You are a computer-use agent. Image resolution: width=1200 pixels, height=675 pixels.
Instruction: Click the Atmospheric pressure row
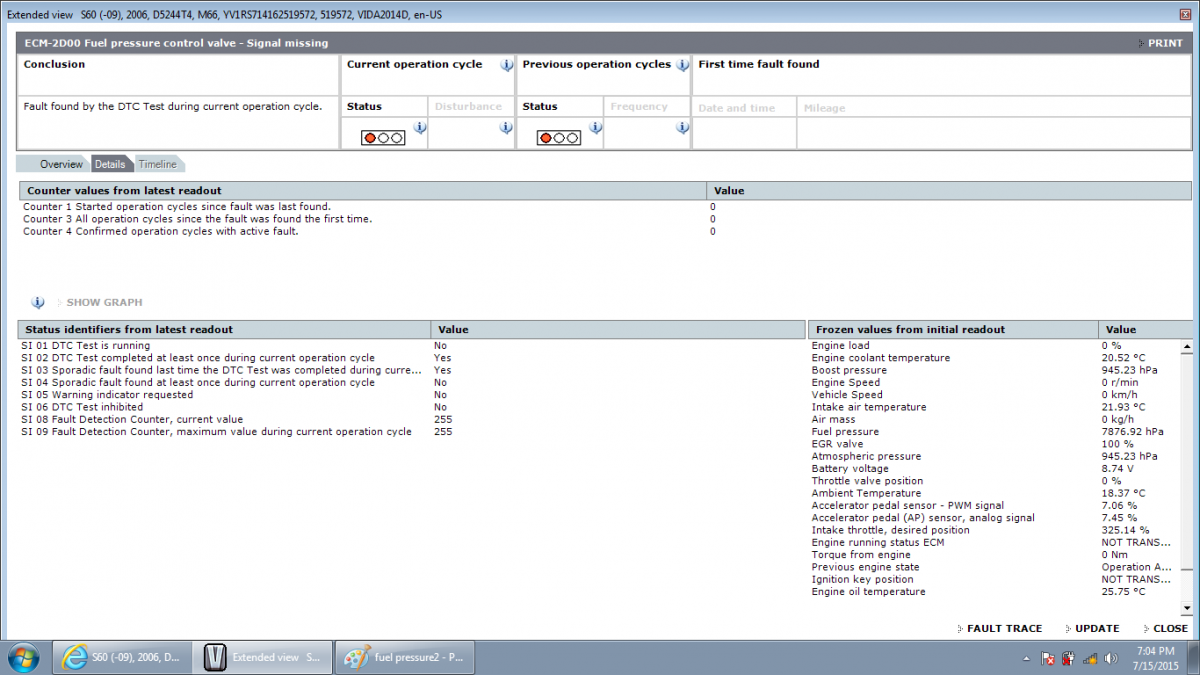994,456
